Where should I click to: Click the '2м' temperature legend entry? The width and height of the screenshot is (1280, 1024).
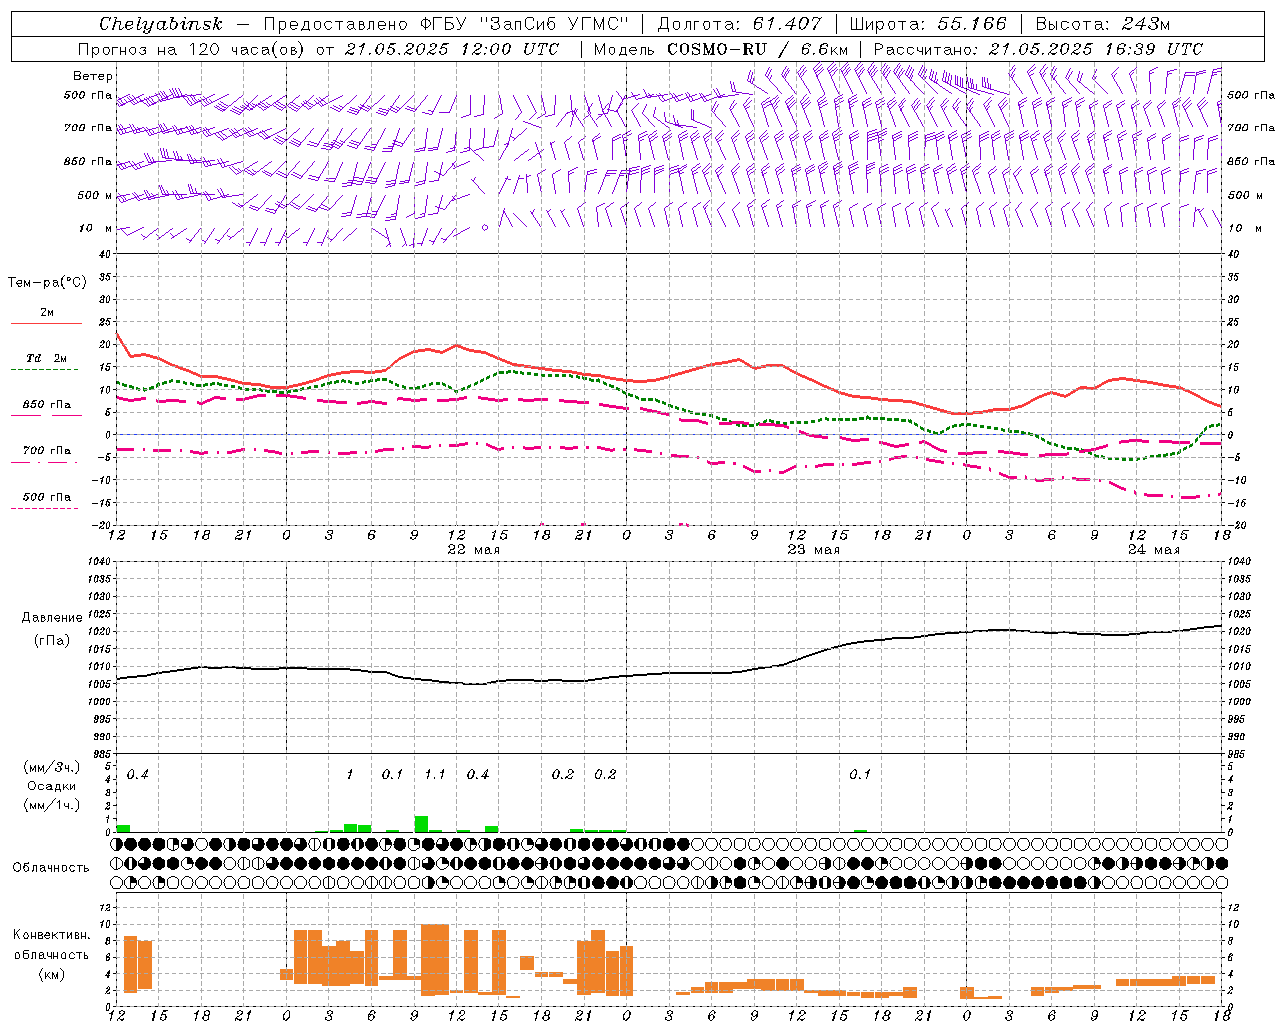[47, 313]
